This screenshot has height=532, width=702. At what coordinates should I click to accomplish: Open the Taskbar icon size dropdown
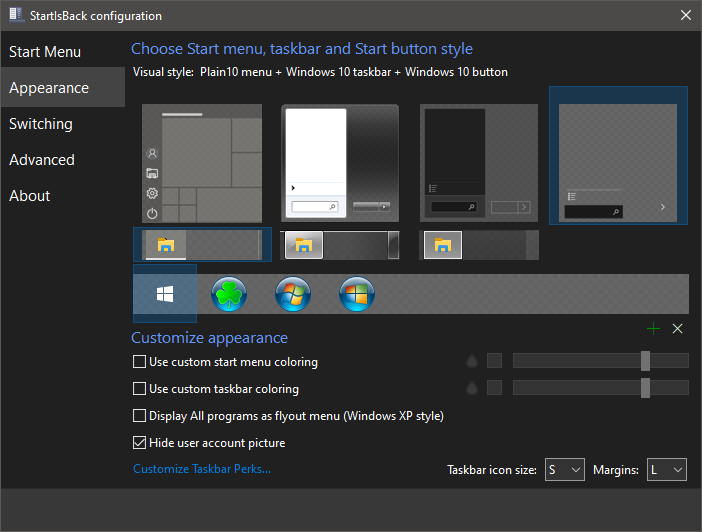[564, 469]
